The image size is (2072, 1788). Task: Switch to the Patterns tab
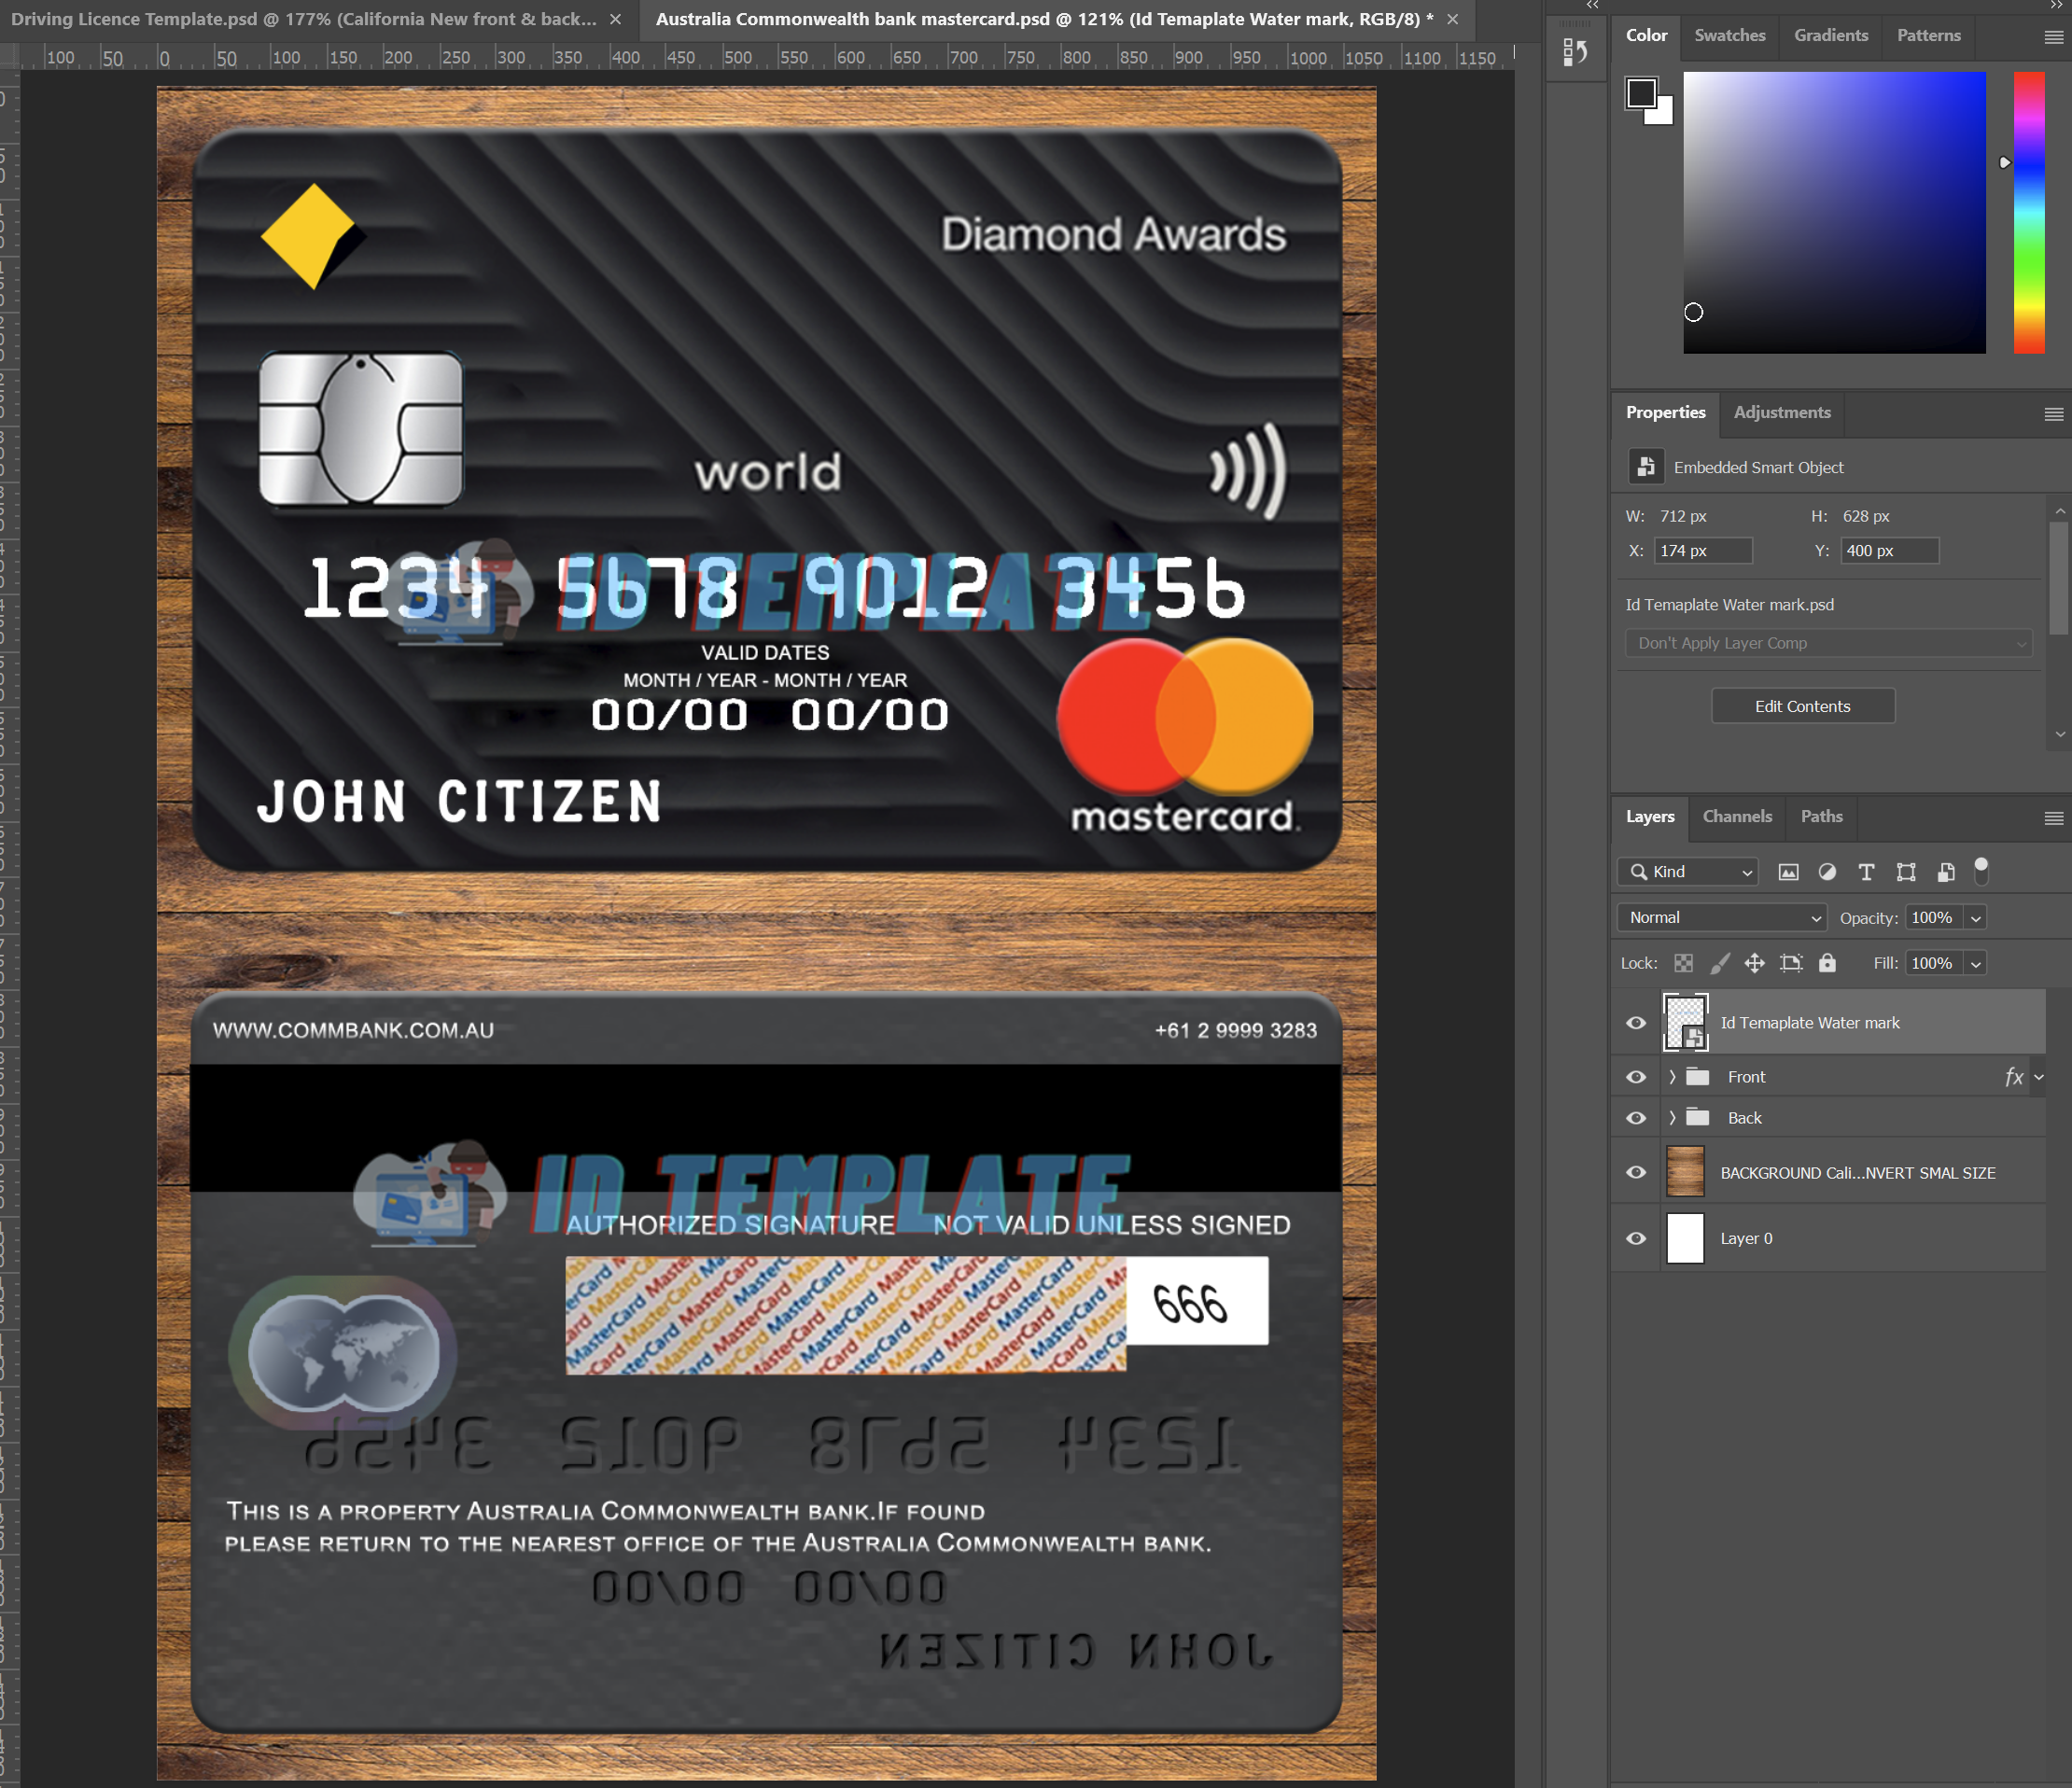[1929, 36]
